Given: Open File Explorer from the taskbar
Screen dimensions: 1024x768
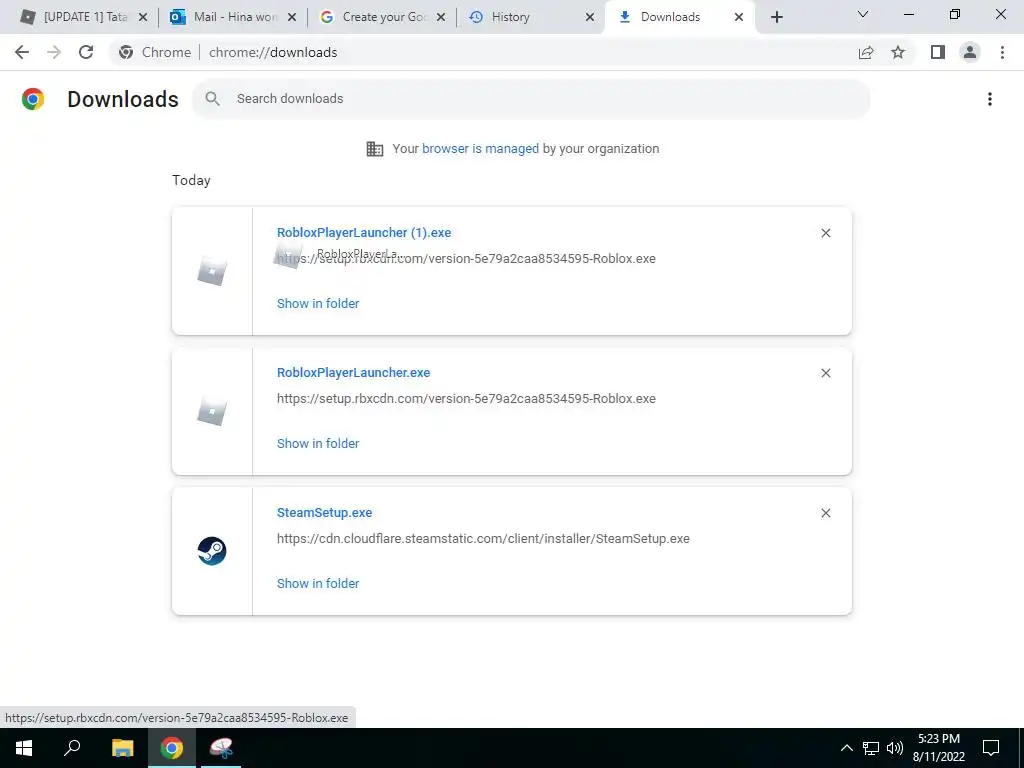Looking at the screenshot, I should click(x=122, y=748).
